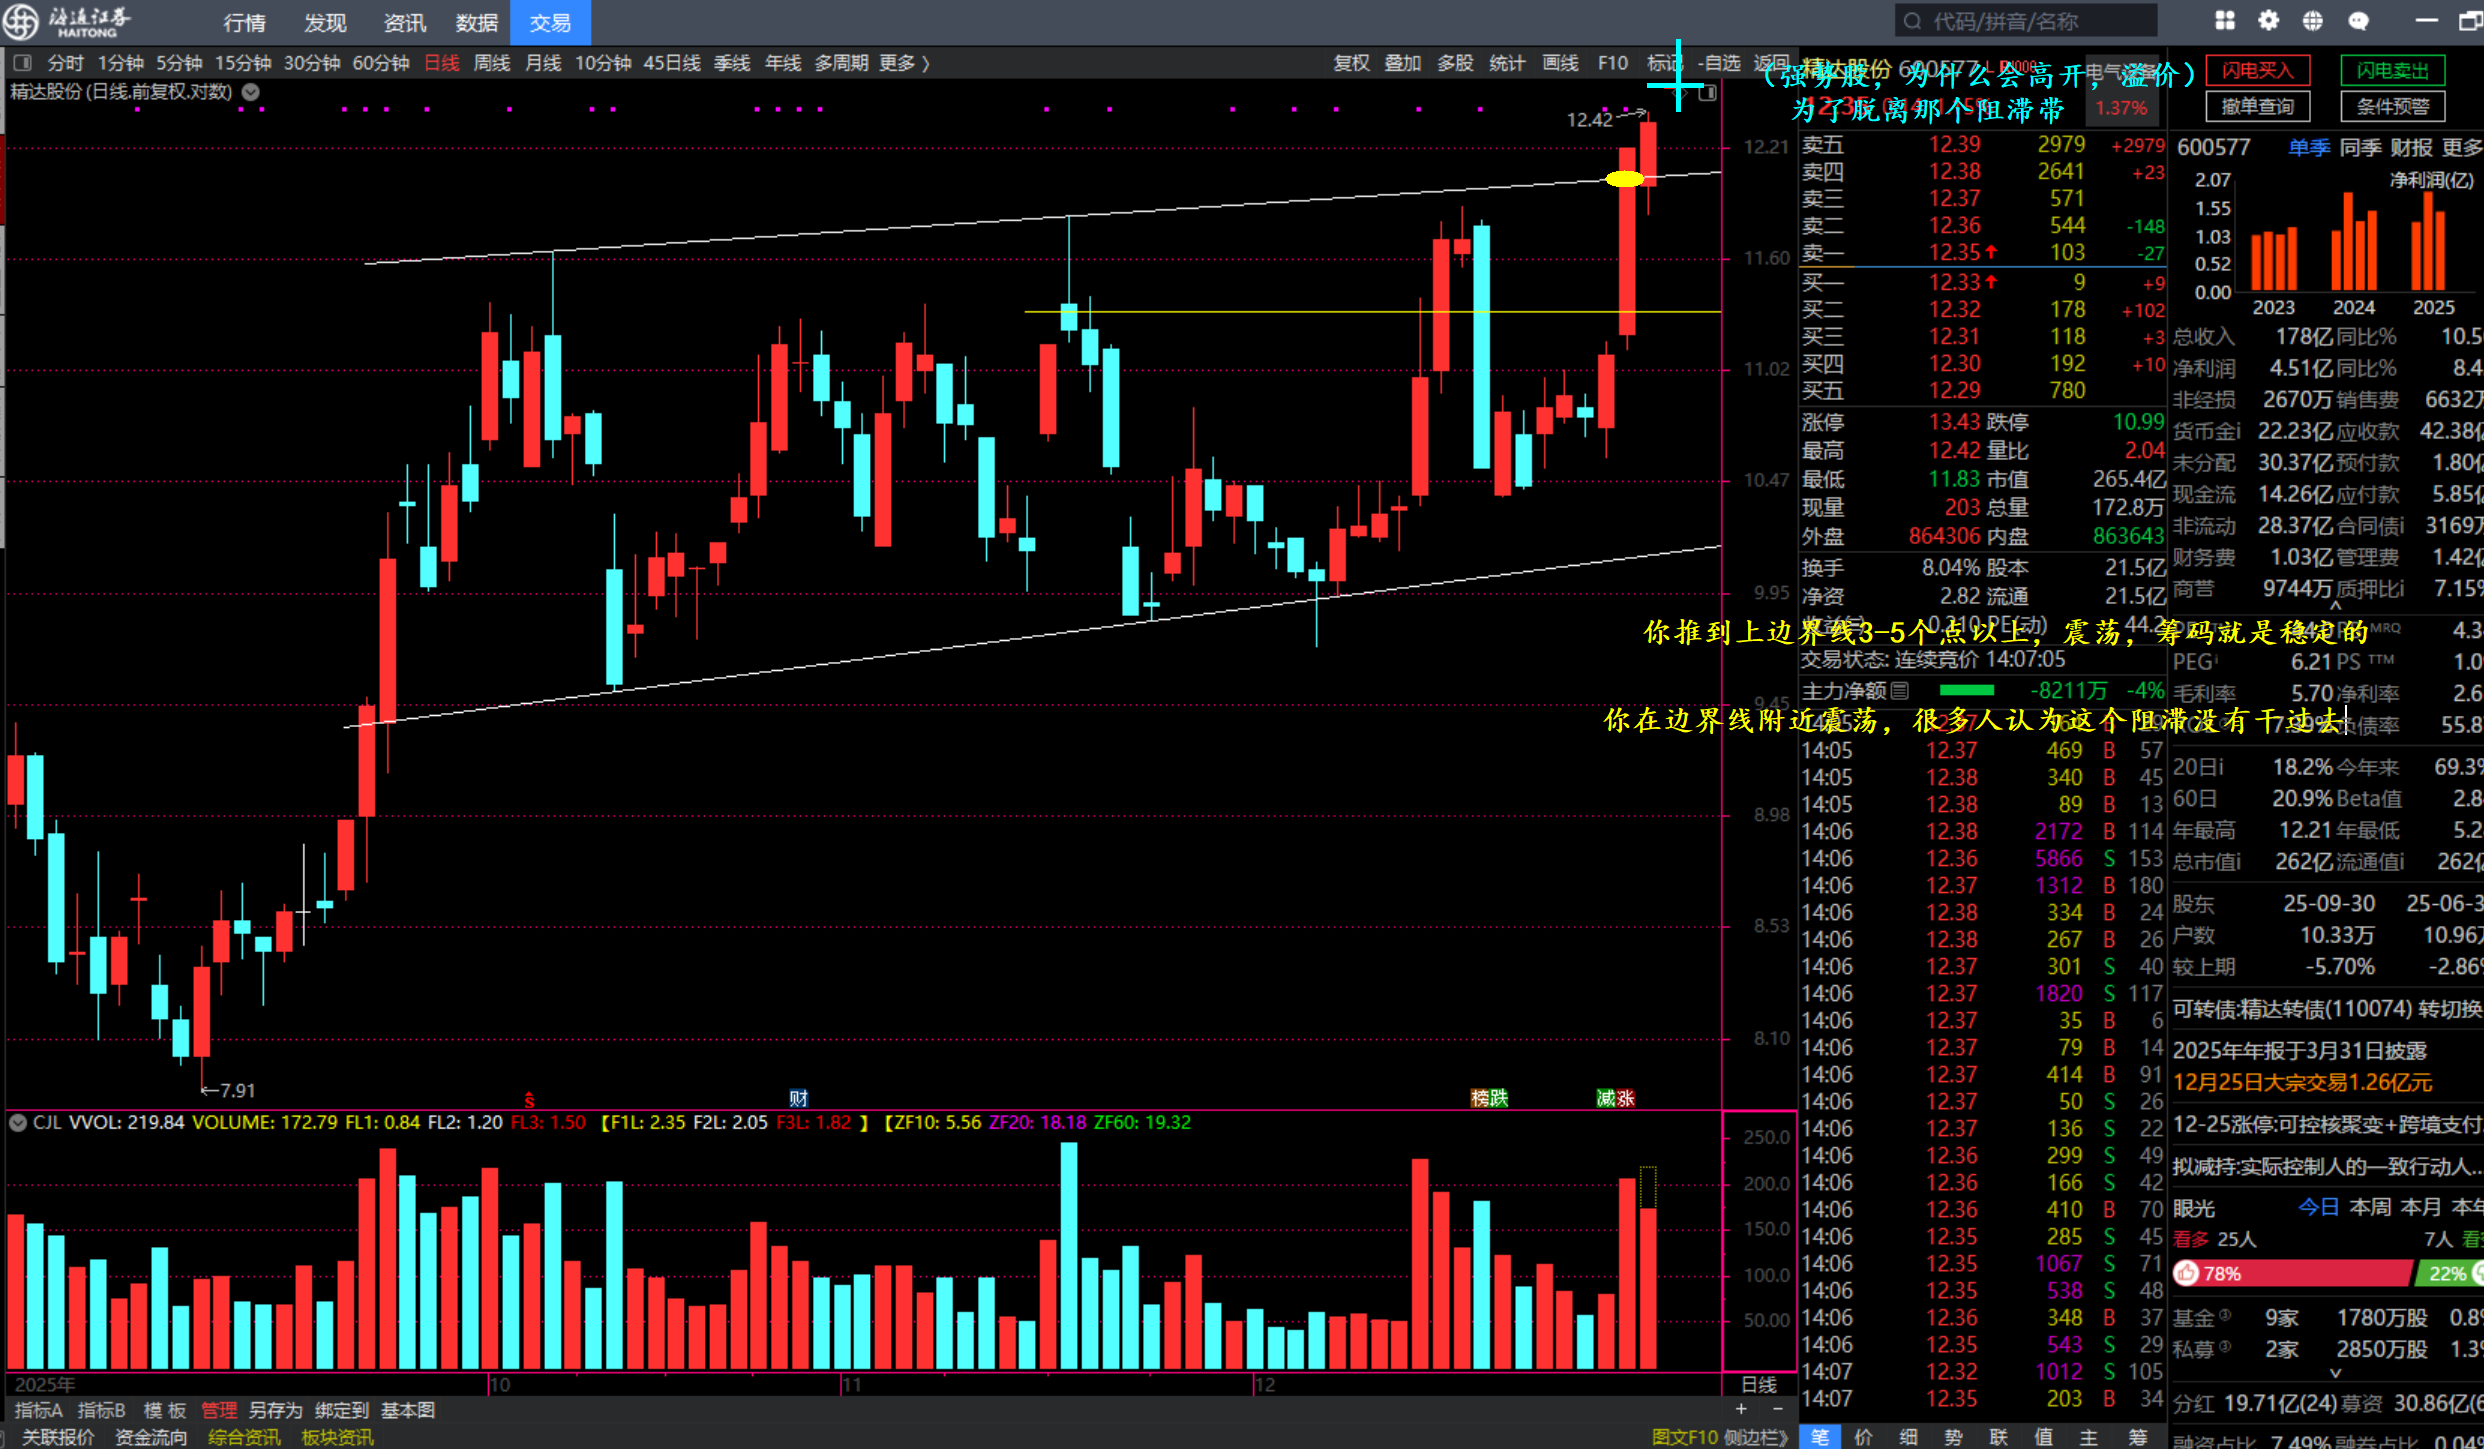Toggle the 侧边栏 sidebar collapse control
Viewport: 2484px width, 1449px height.
[1754, 1437]
